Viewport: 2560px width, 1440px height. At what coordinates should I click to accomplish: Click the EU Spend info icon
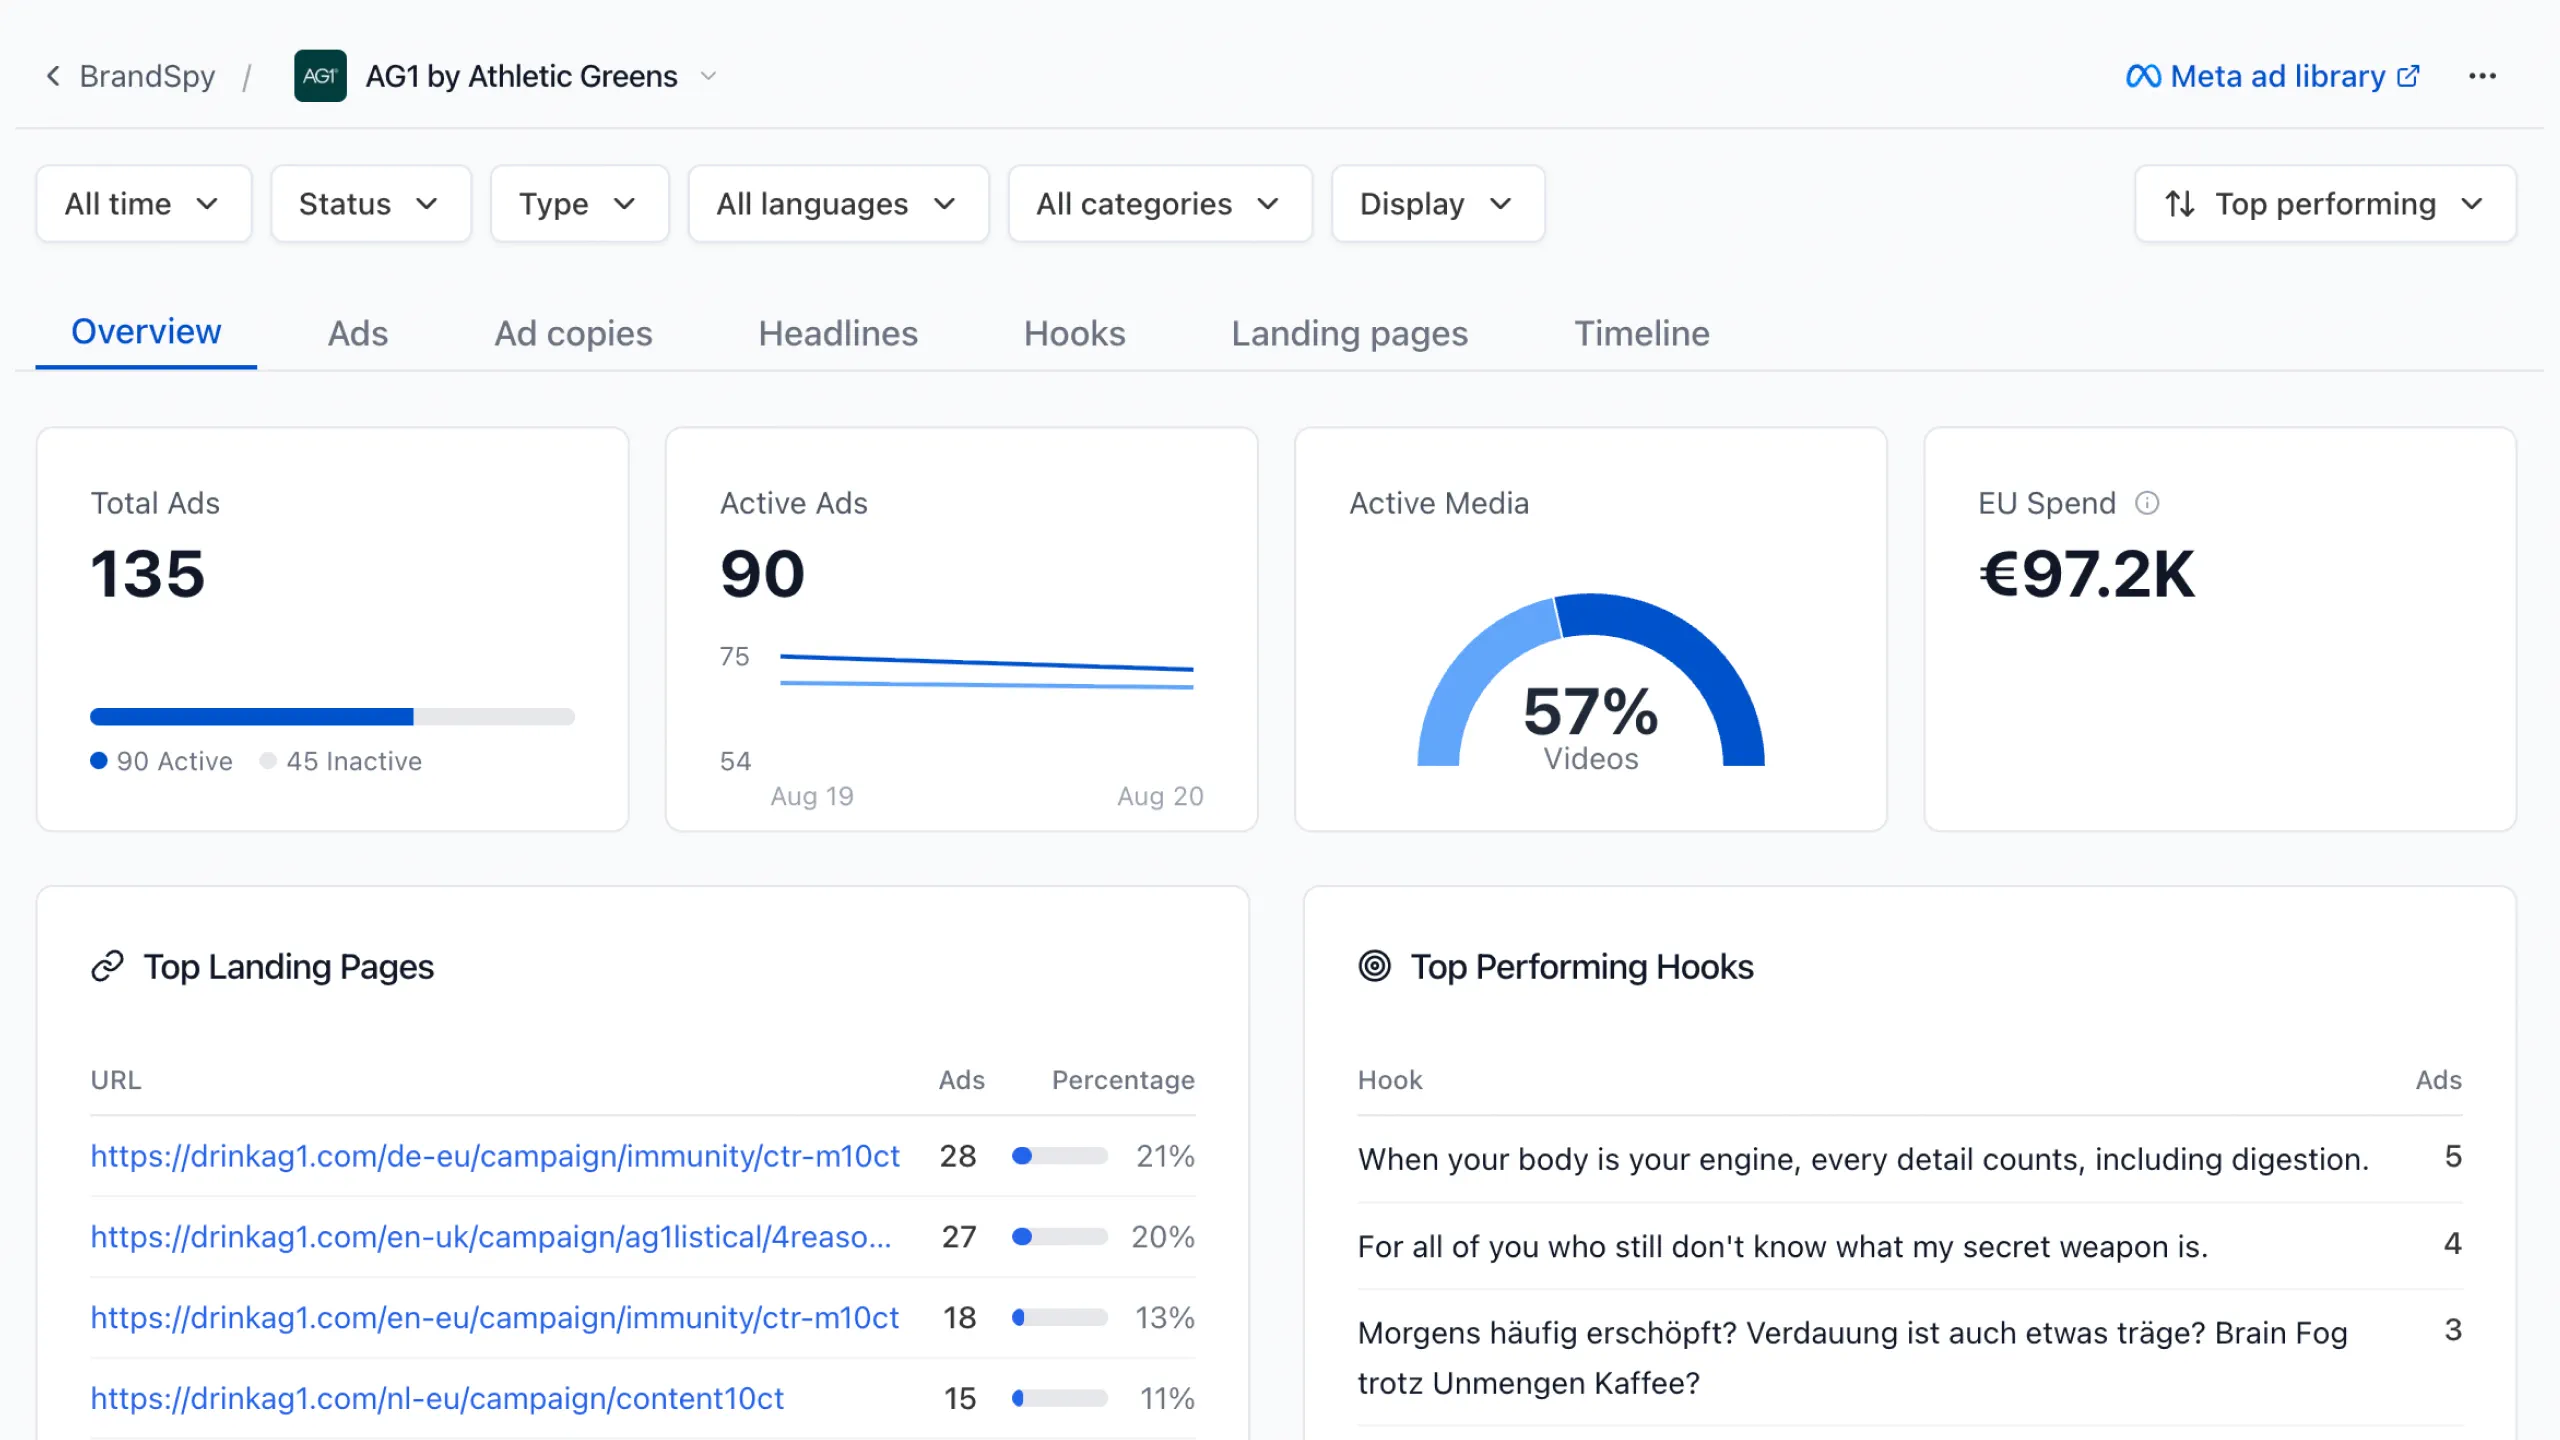2147,503
